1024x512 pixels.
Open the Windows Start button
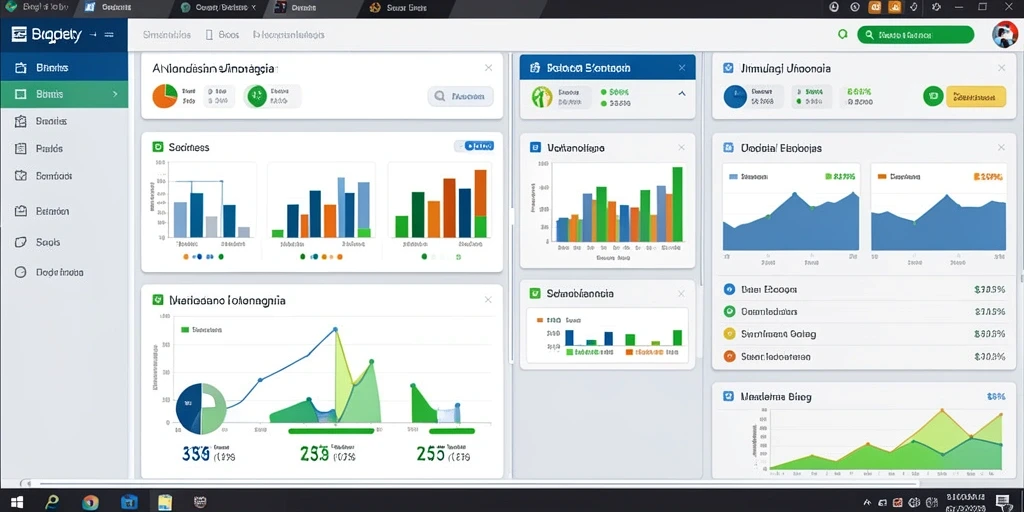pos(17,502)
